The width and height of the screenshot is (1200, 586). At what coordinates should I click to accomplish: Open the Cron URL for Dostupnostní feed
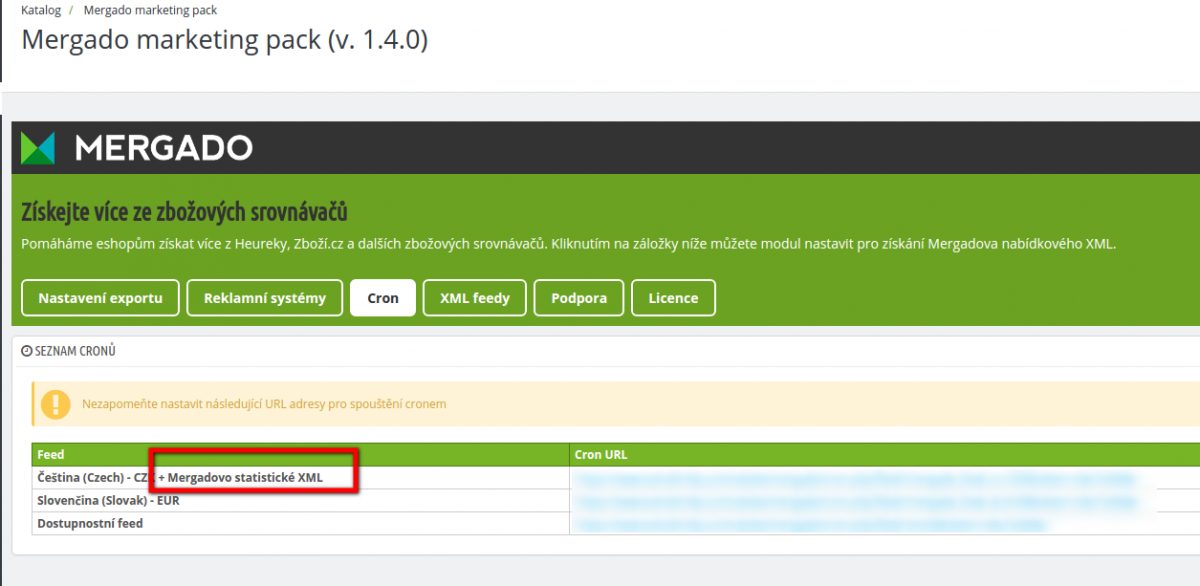(x=812, y=524)
